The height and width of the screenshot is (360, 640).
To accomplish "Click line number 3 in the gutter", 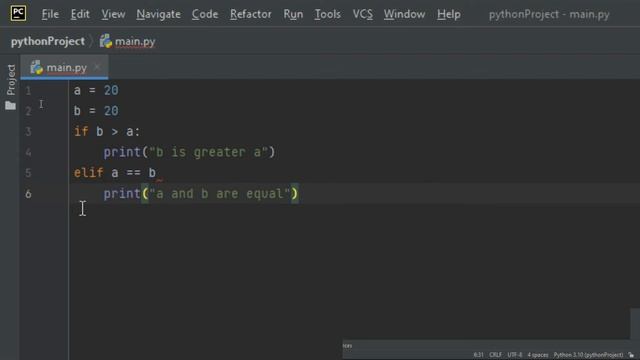I will (28, 132).
